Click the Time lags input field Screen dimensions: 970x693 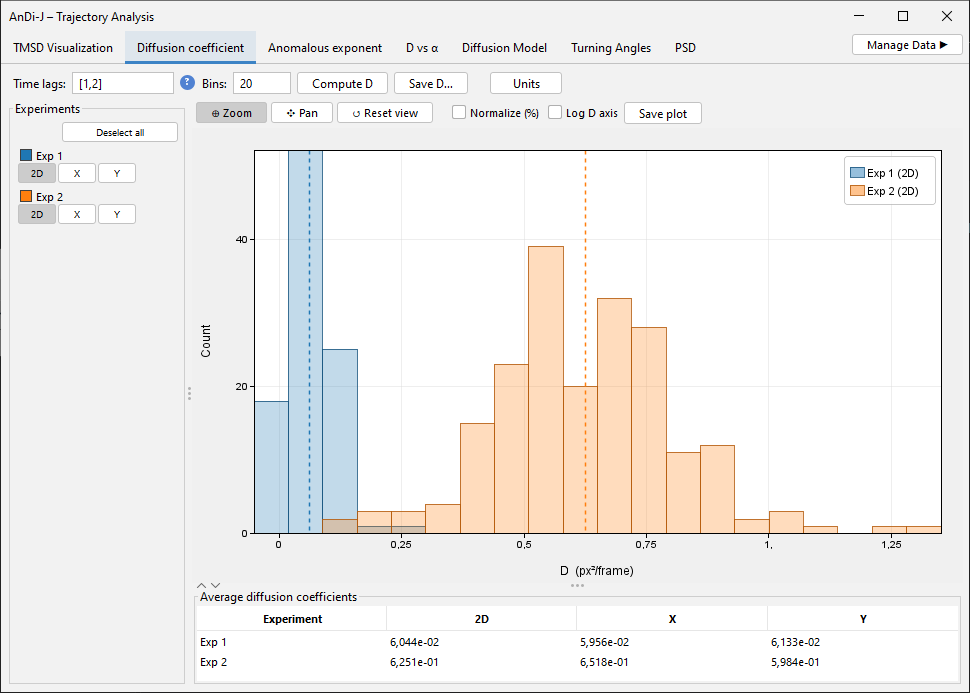(123, 84)
